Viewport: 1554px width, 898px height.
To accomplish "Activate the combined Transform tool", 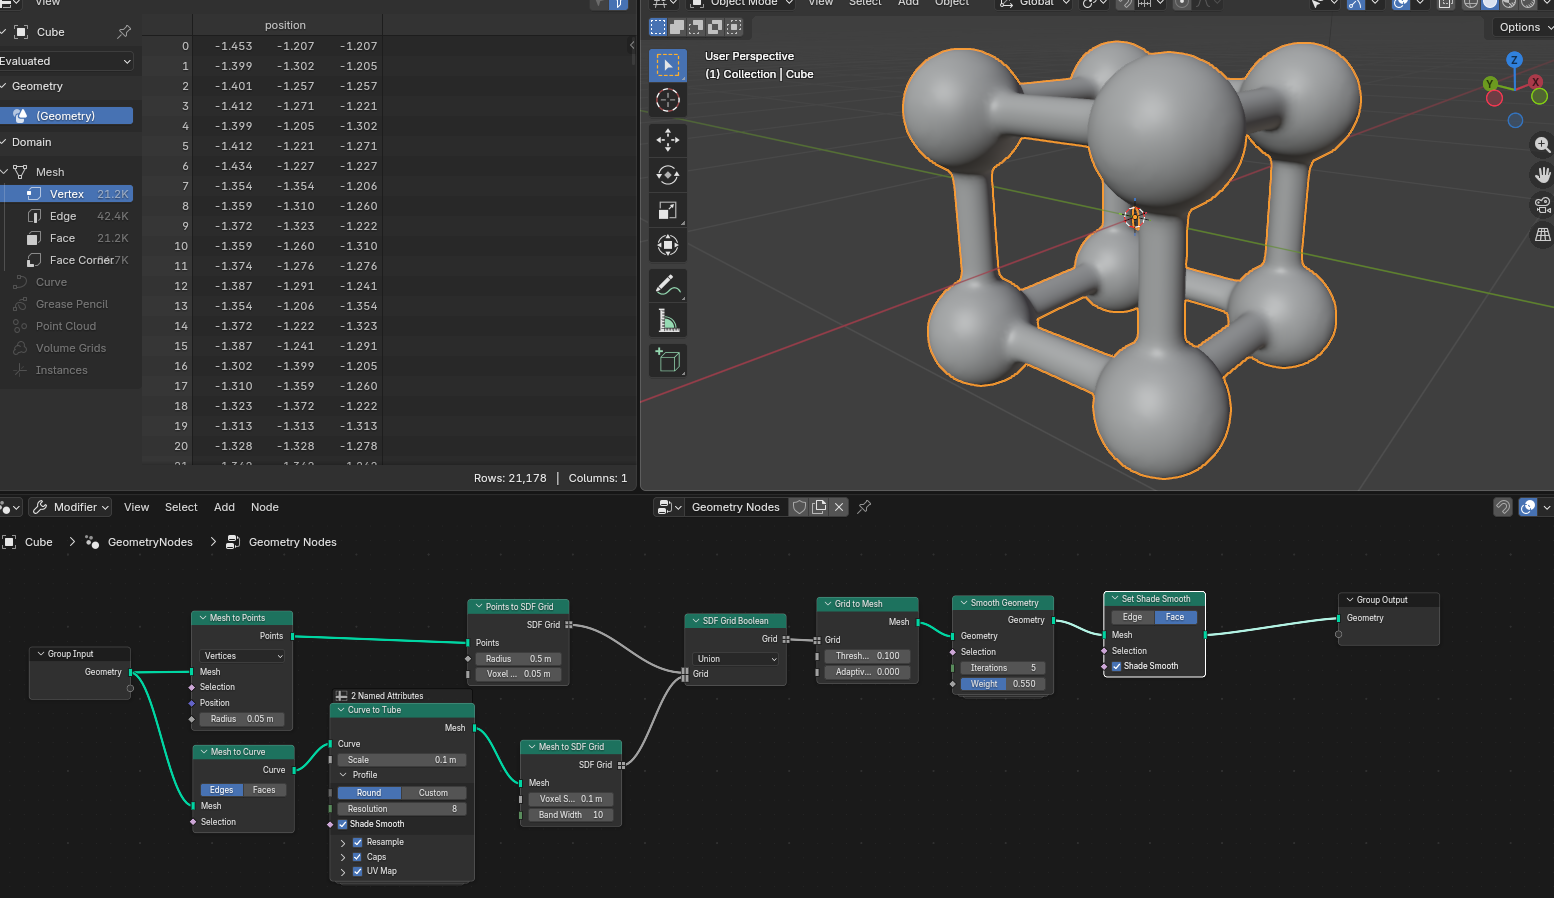I will [x=668, y=245].
